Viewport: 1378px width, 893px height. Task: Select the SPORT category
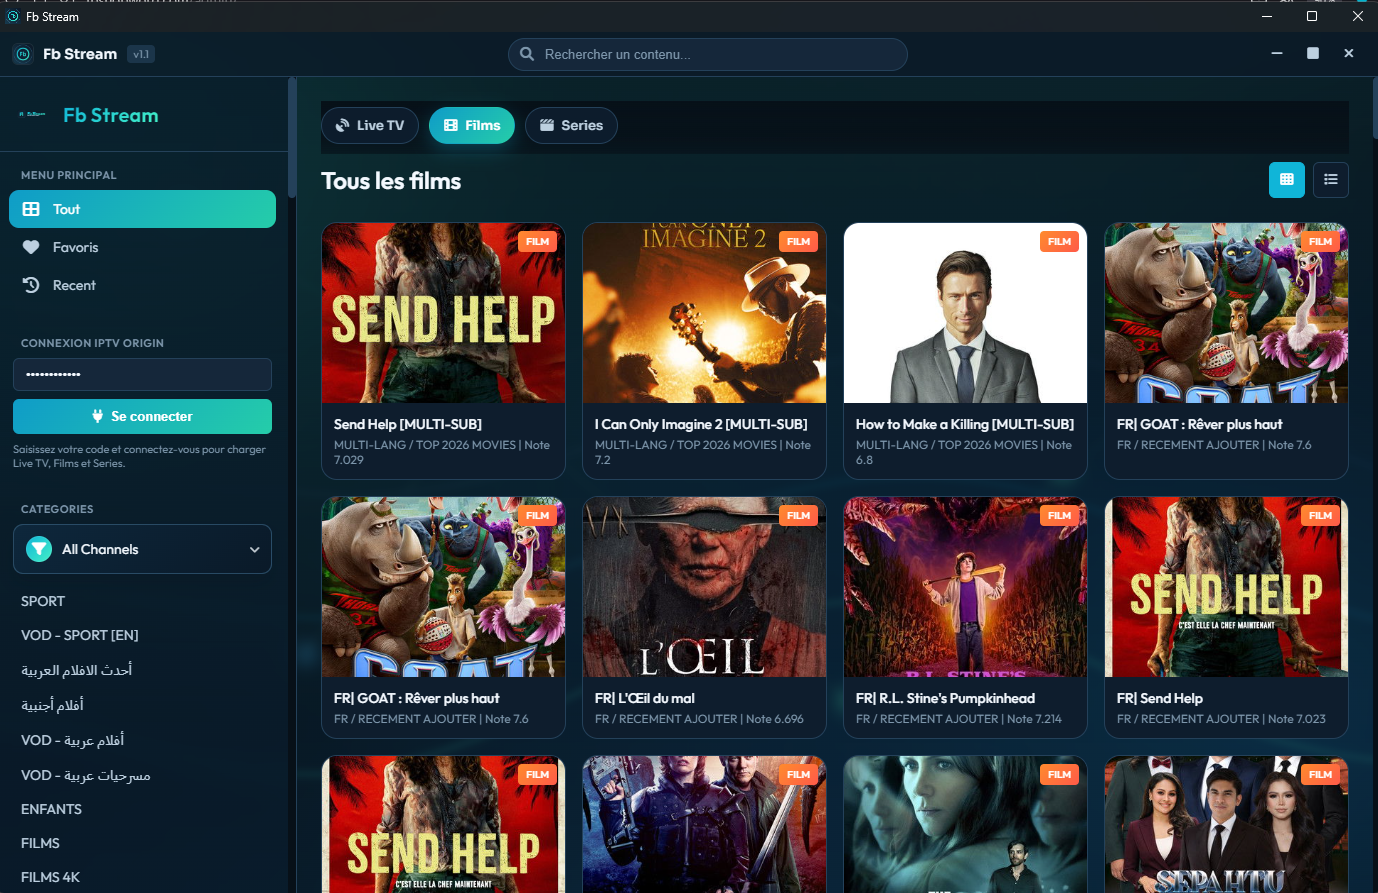(43, 601)
